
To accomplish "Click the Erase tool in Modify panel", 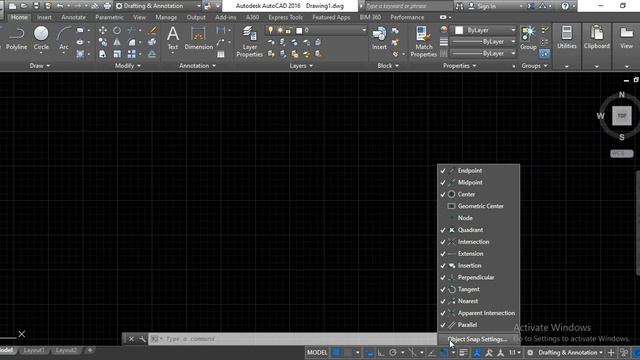I will [152, 31].
